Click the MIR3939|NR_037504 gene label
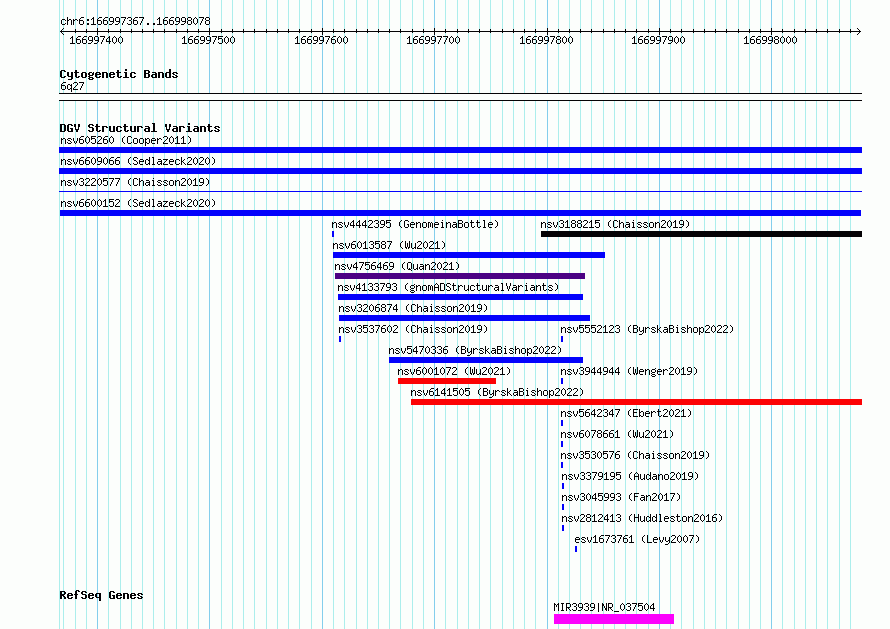890x629 pixels. (604, 607)
